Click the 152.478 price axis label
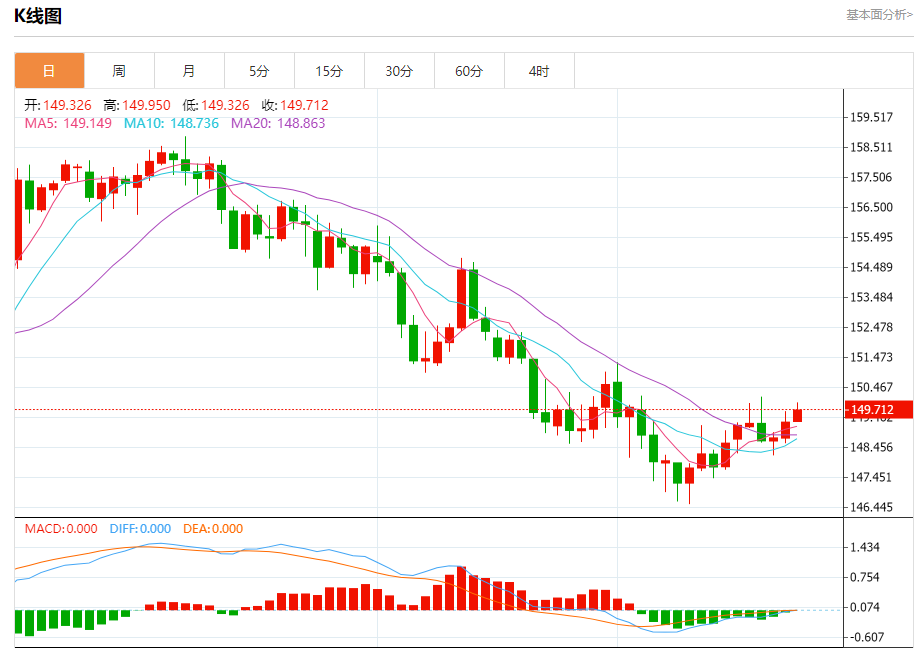 pyautogui.click(x=871, y=327)
